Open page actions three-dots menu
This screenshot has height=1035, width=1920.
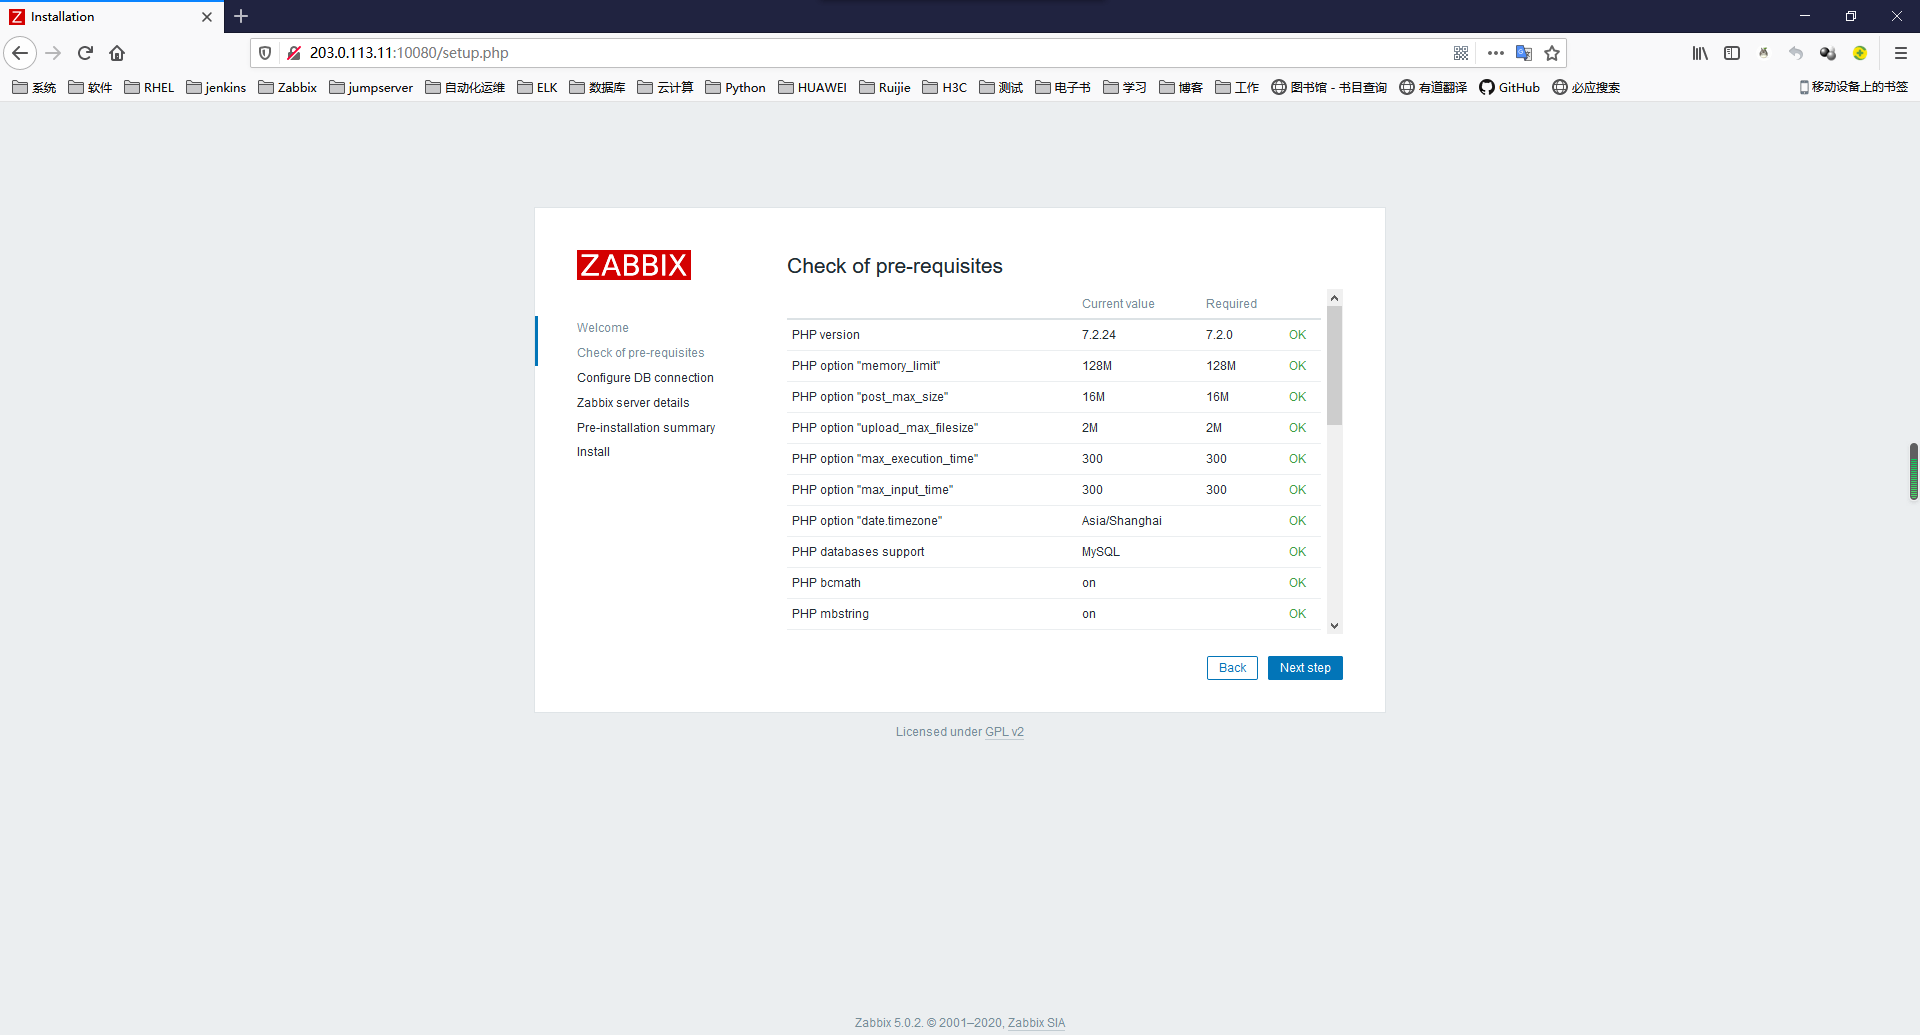coord(1496,53)
